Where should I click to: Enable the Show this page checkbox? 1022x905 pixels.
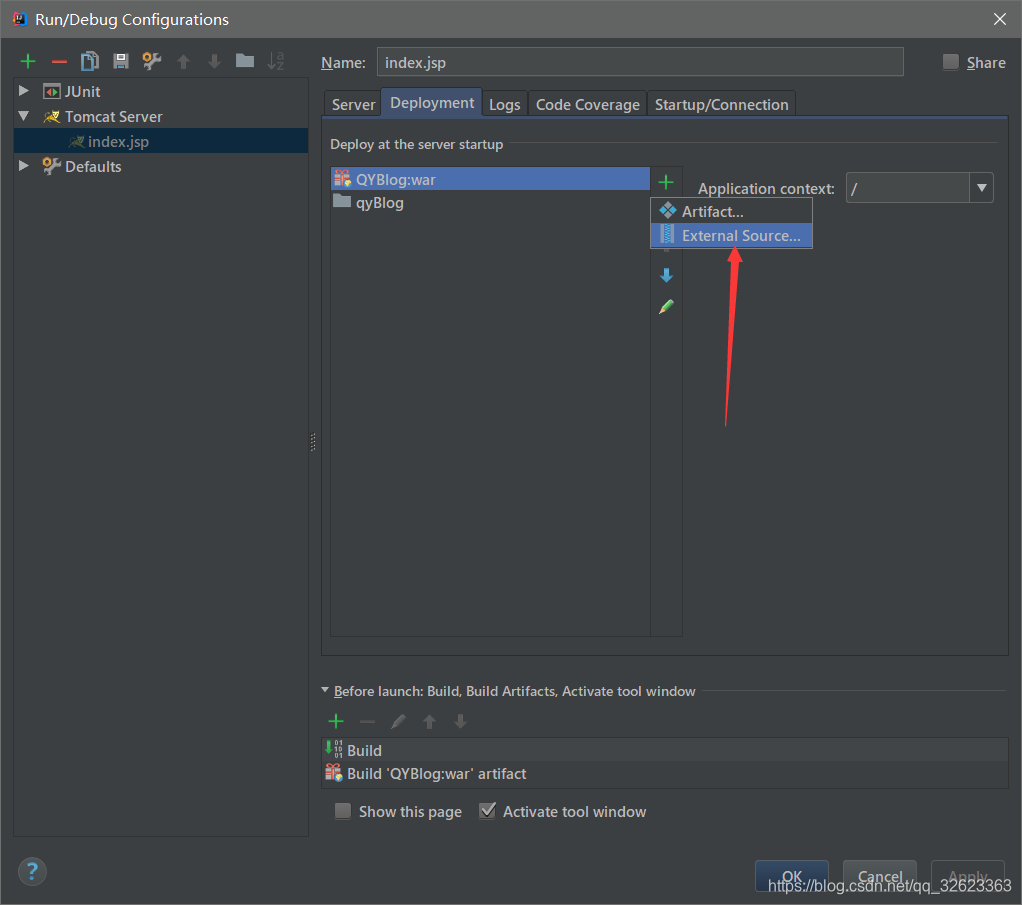point(343,810)
